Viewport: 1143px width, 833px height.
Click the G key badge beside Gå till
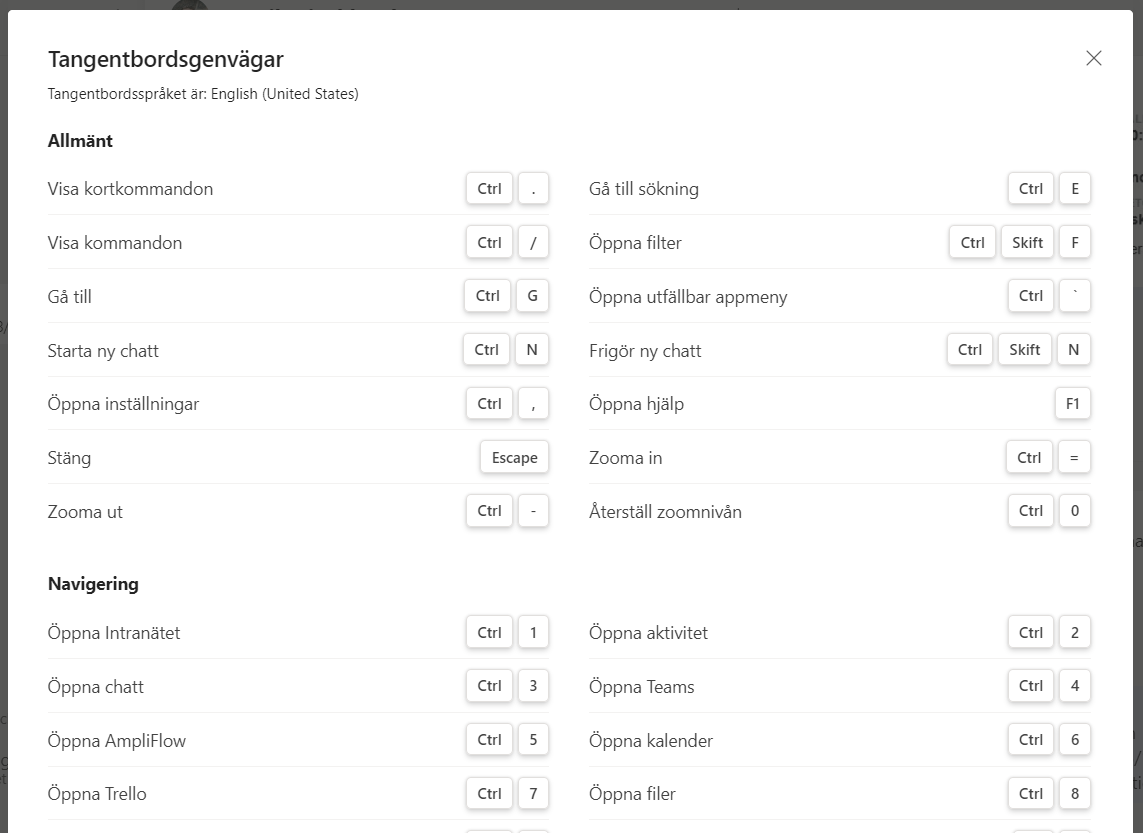[x=532, y=296]
